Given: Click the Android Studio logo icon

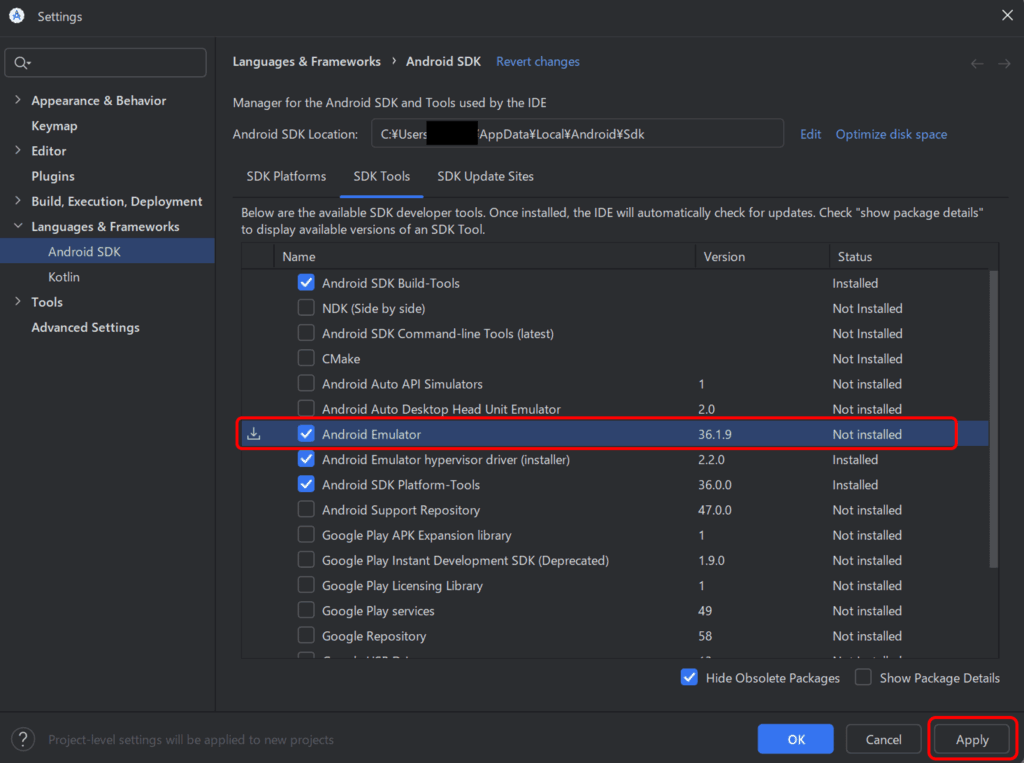Looking at the screenshot, I should pyautogui.click(x=17, y=16).
